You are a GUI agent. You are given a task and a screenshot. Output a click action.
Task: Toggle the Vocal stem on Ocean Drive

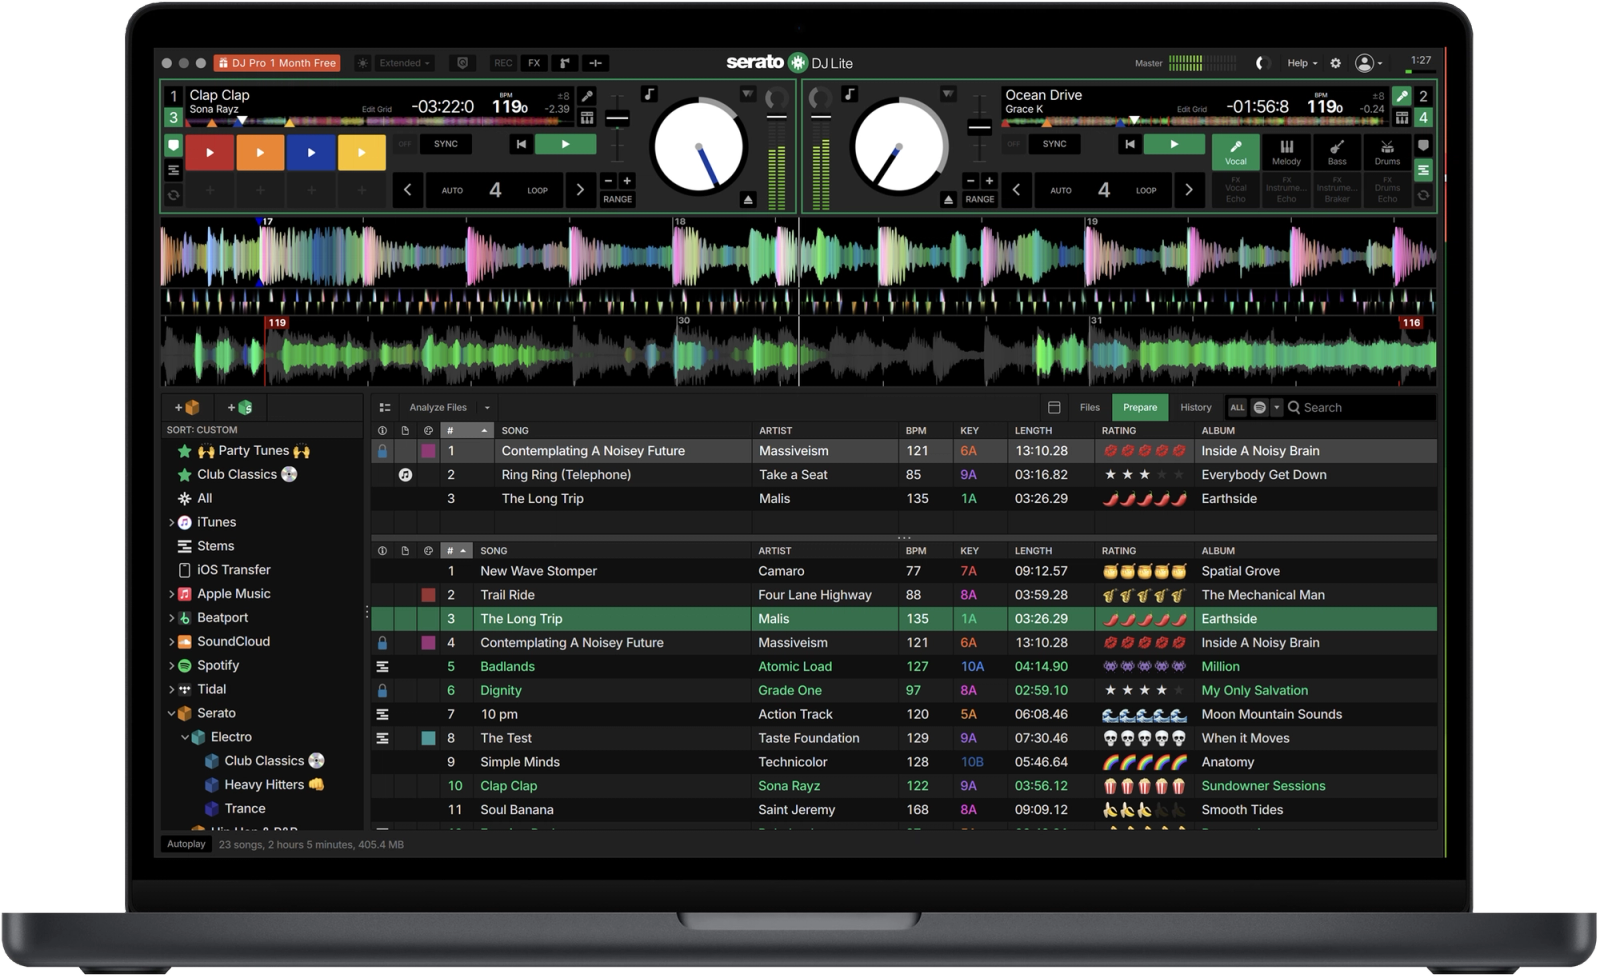[1236, 152]
